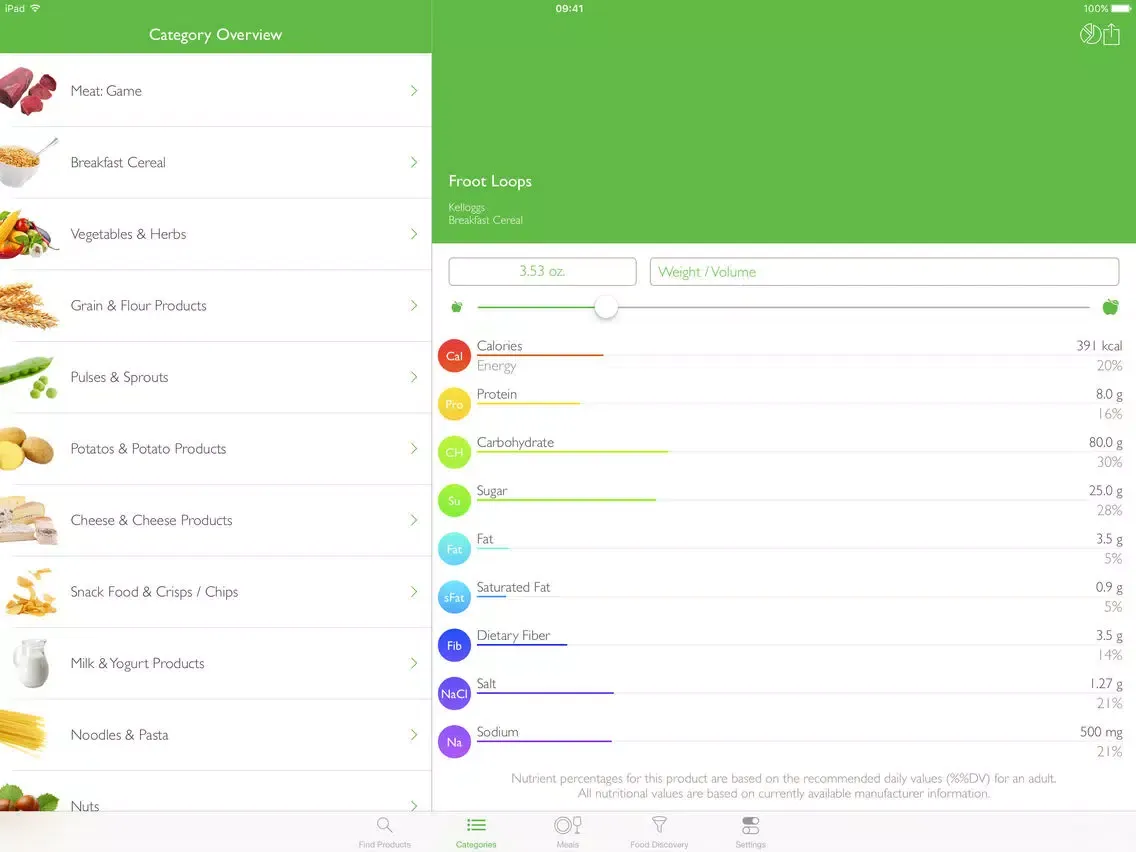Expand Grain & Flour Products chevron

pyautogui.click(x=414, y=305)
